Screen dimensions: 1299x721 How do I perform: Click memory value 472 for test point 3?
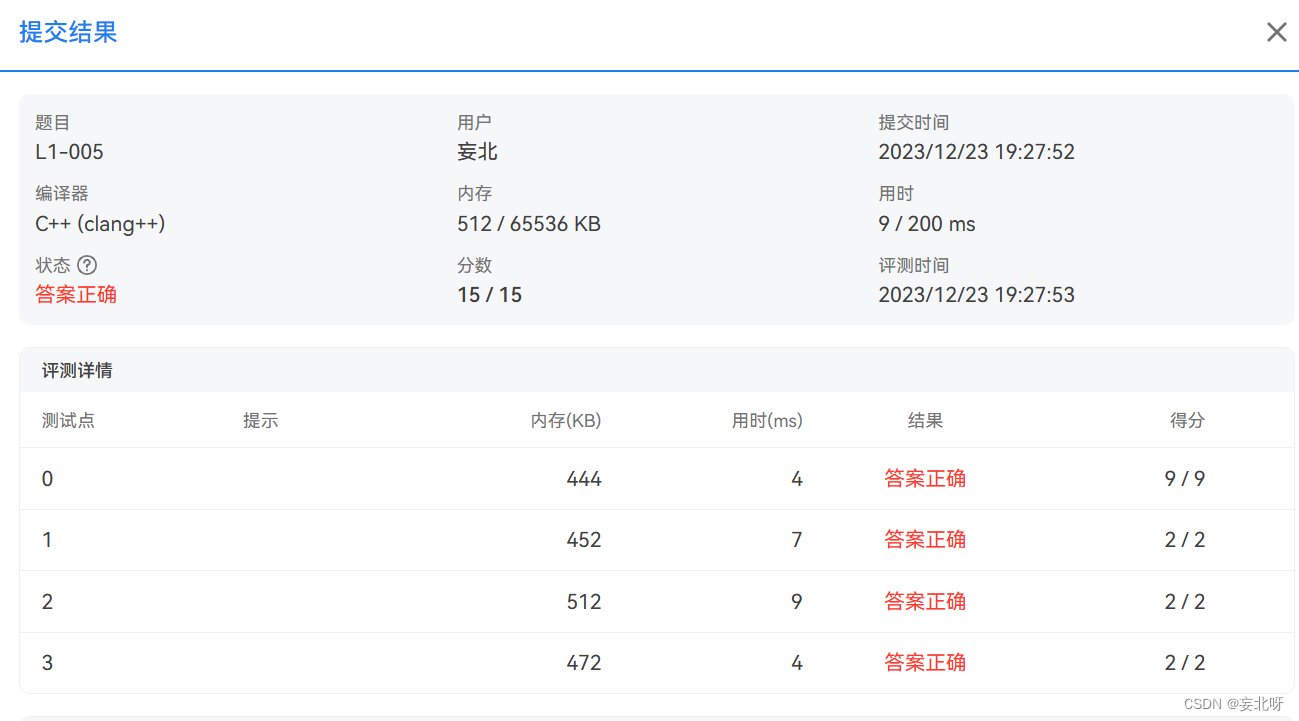(584, 663)
